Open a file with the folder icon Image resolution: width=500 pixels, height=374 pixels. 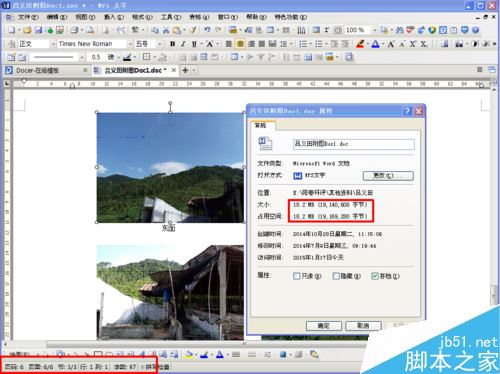(27, 30)
